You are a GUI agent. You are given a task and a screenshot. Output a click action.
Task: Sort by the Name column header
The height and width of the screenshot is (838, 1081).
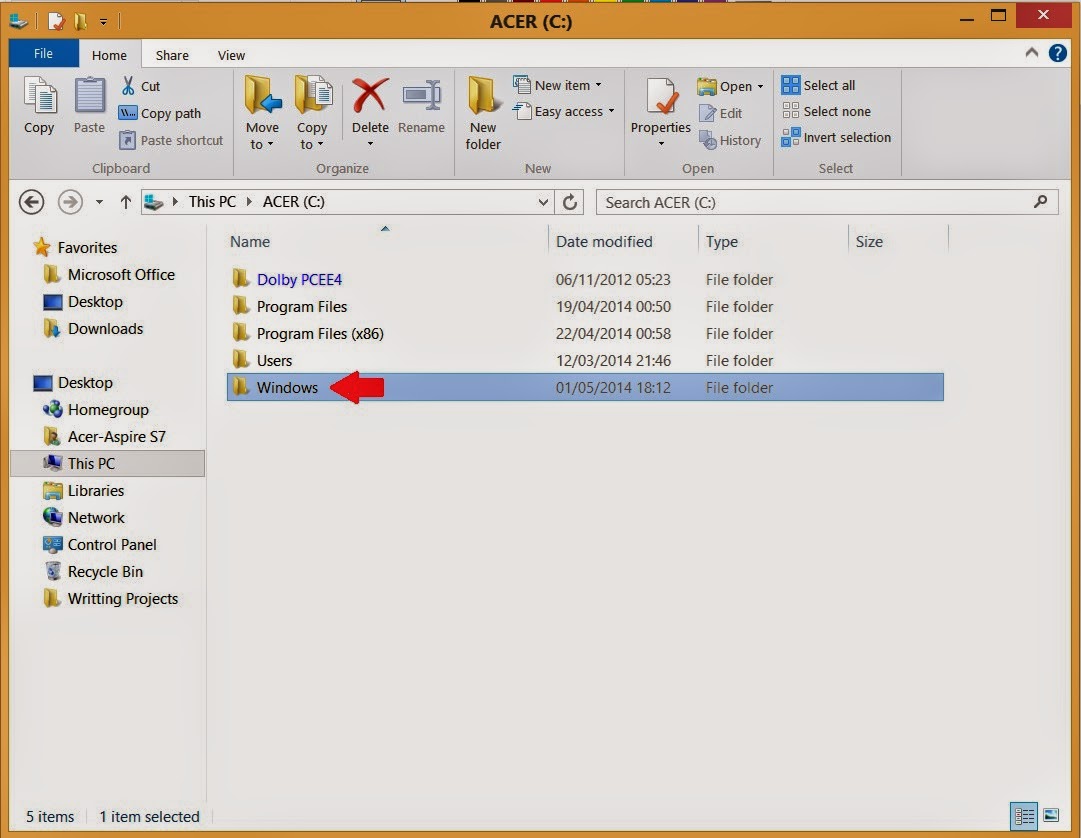pos(387,241)
